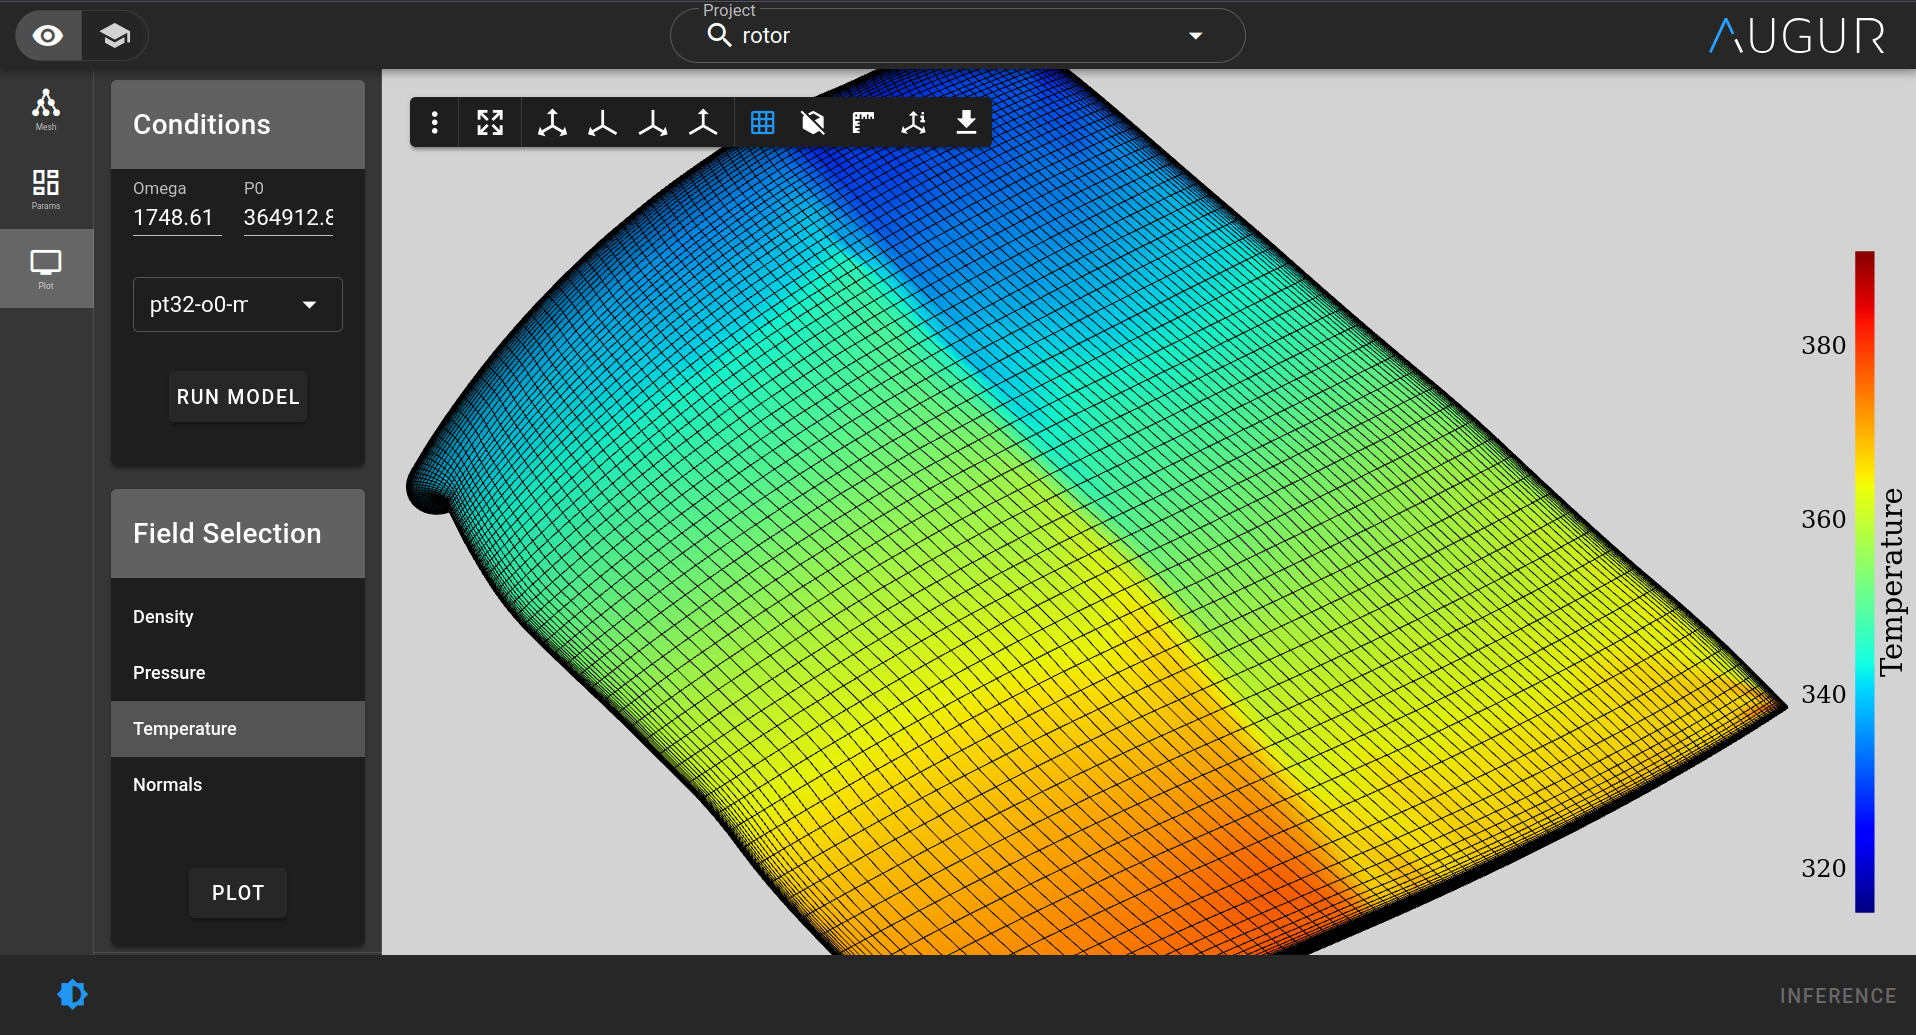1916x1035 pixels.
Task: Open the Mesh sidebar tab
Action: (x=46, y=109)
